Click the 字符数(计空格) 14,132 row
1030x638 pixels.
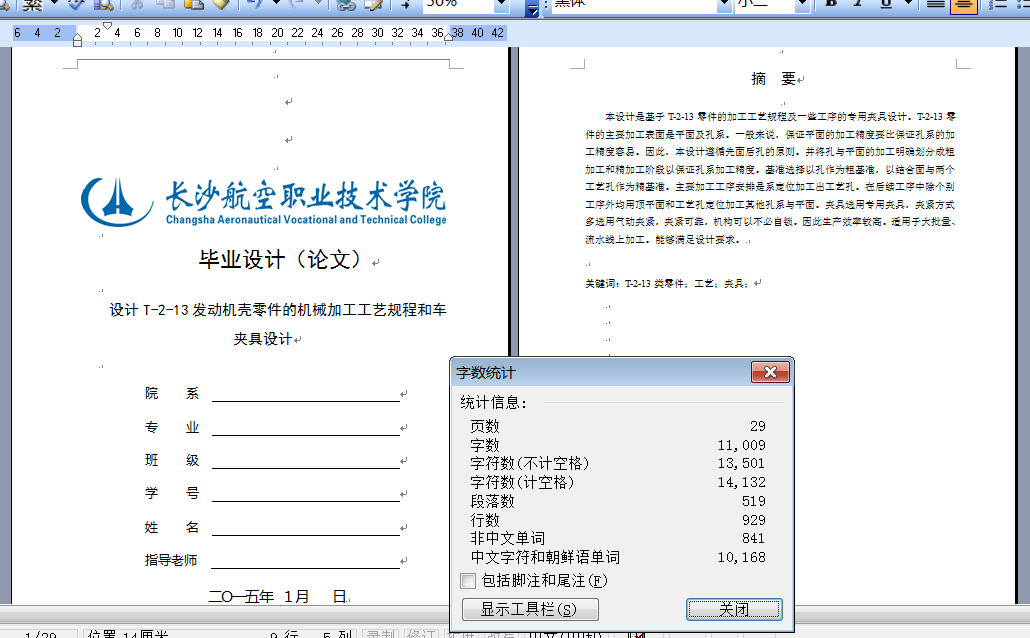click(617, 482)
